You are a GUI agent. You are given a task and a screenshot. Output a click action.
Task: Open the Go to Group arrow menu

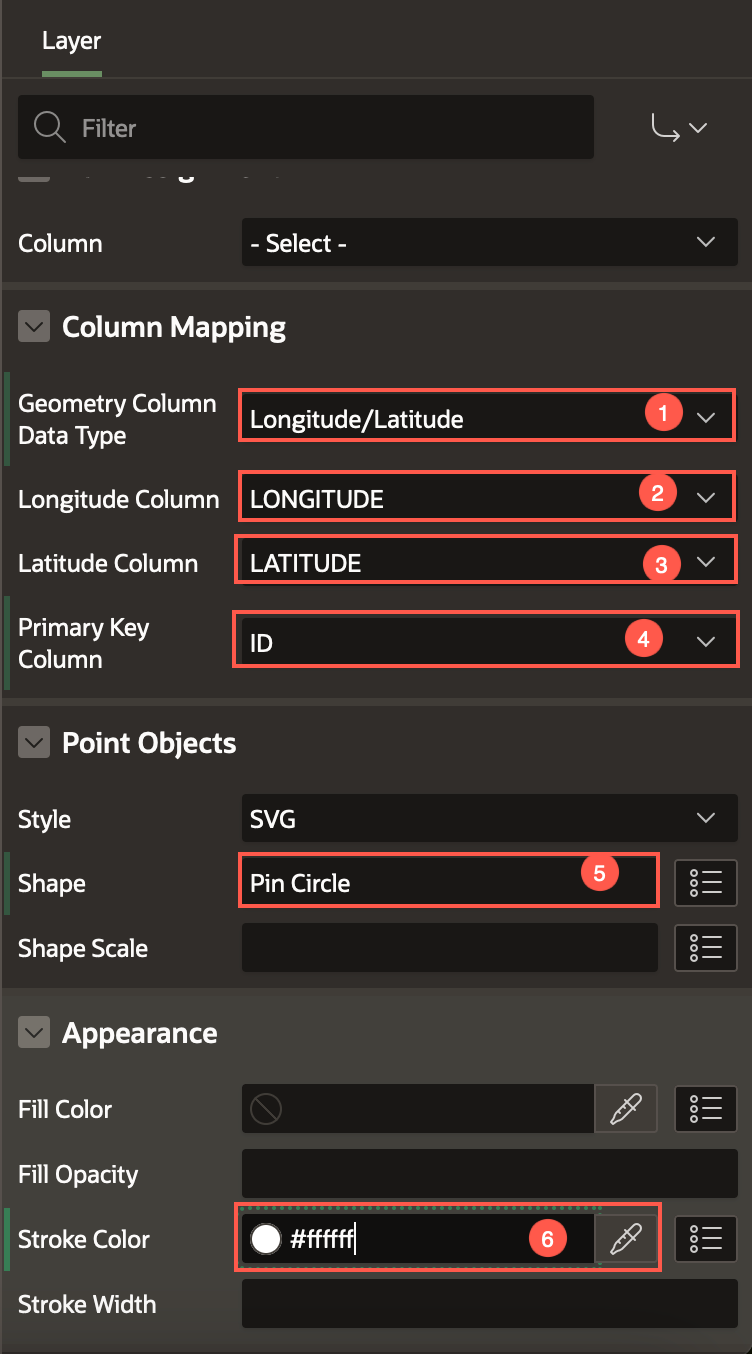coord(680,128)
